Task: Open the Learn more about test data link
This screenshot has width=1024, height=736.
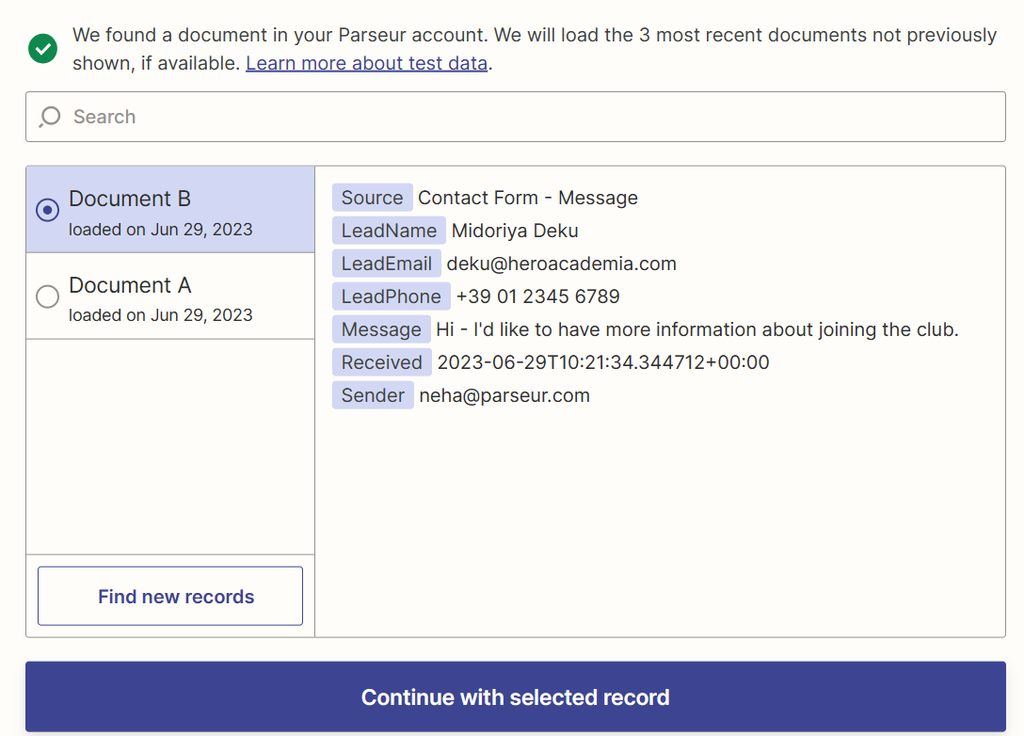Action: click(366, 62)
